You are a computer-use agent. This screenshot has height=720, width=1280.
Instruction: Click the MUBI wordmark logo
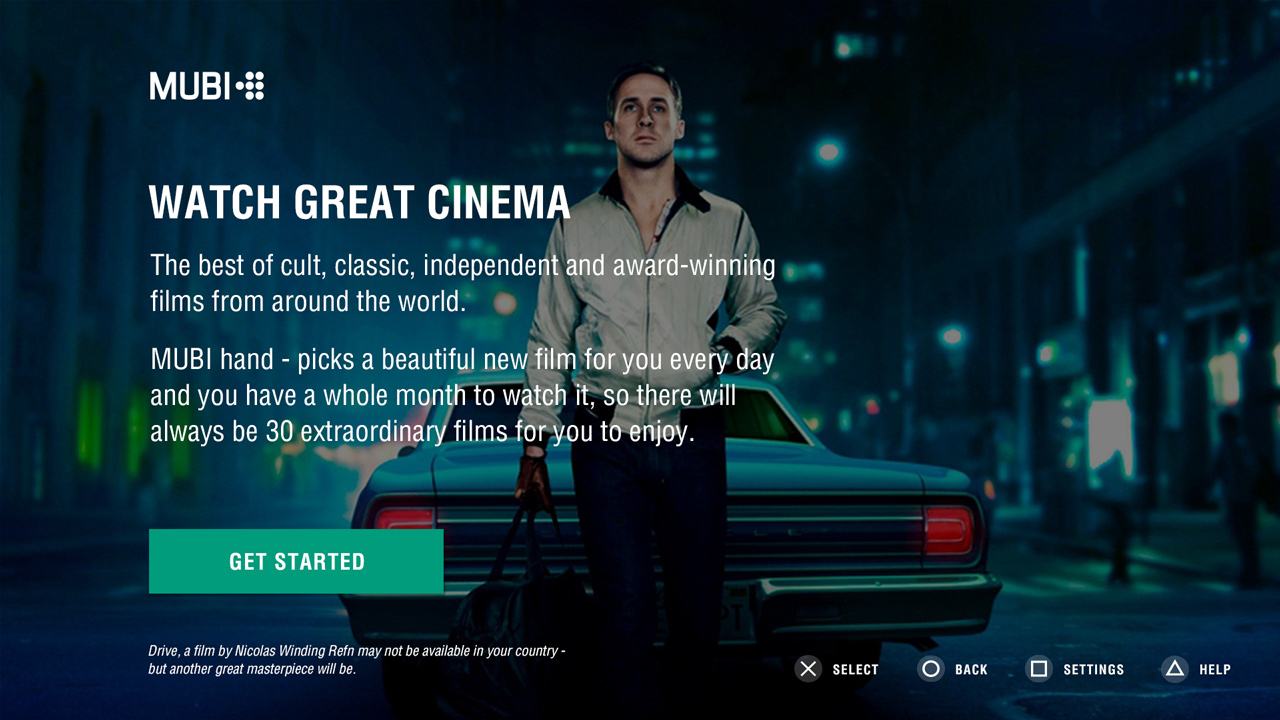click(x=191, y=86)
